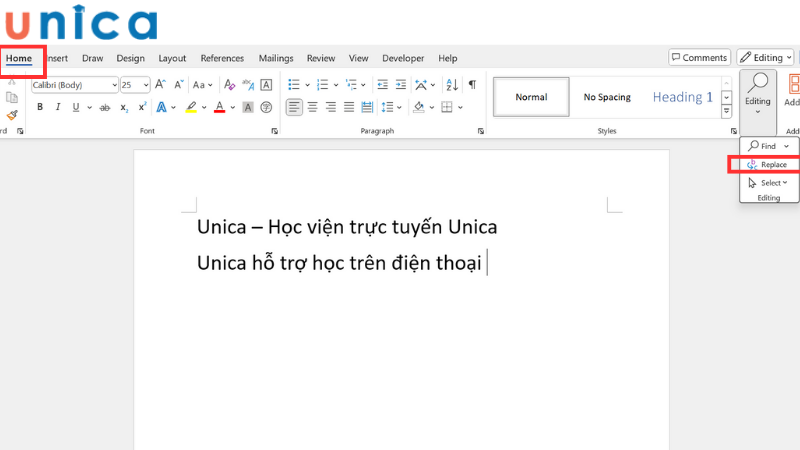The width and height of the screenshot is (800, 450).
Task: Toggle Strikethrough formatting
Action: (105, 107)
